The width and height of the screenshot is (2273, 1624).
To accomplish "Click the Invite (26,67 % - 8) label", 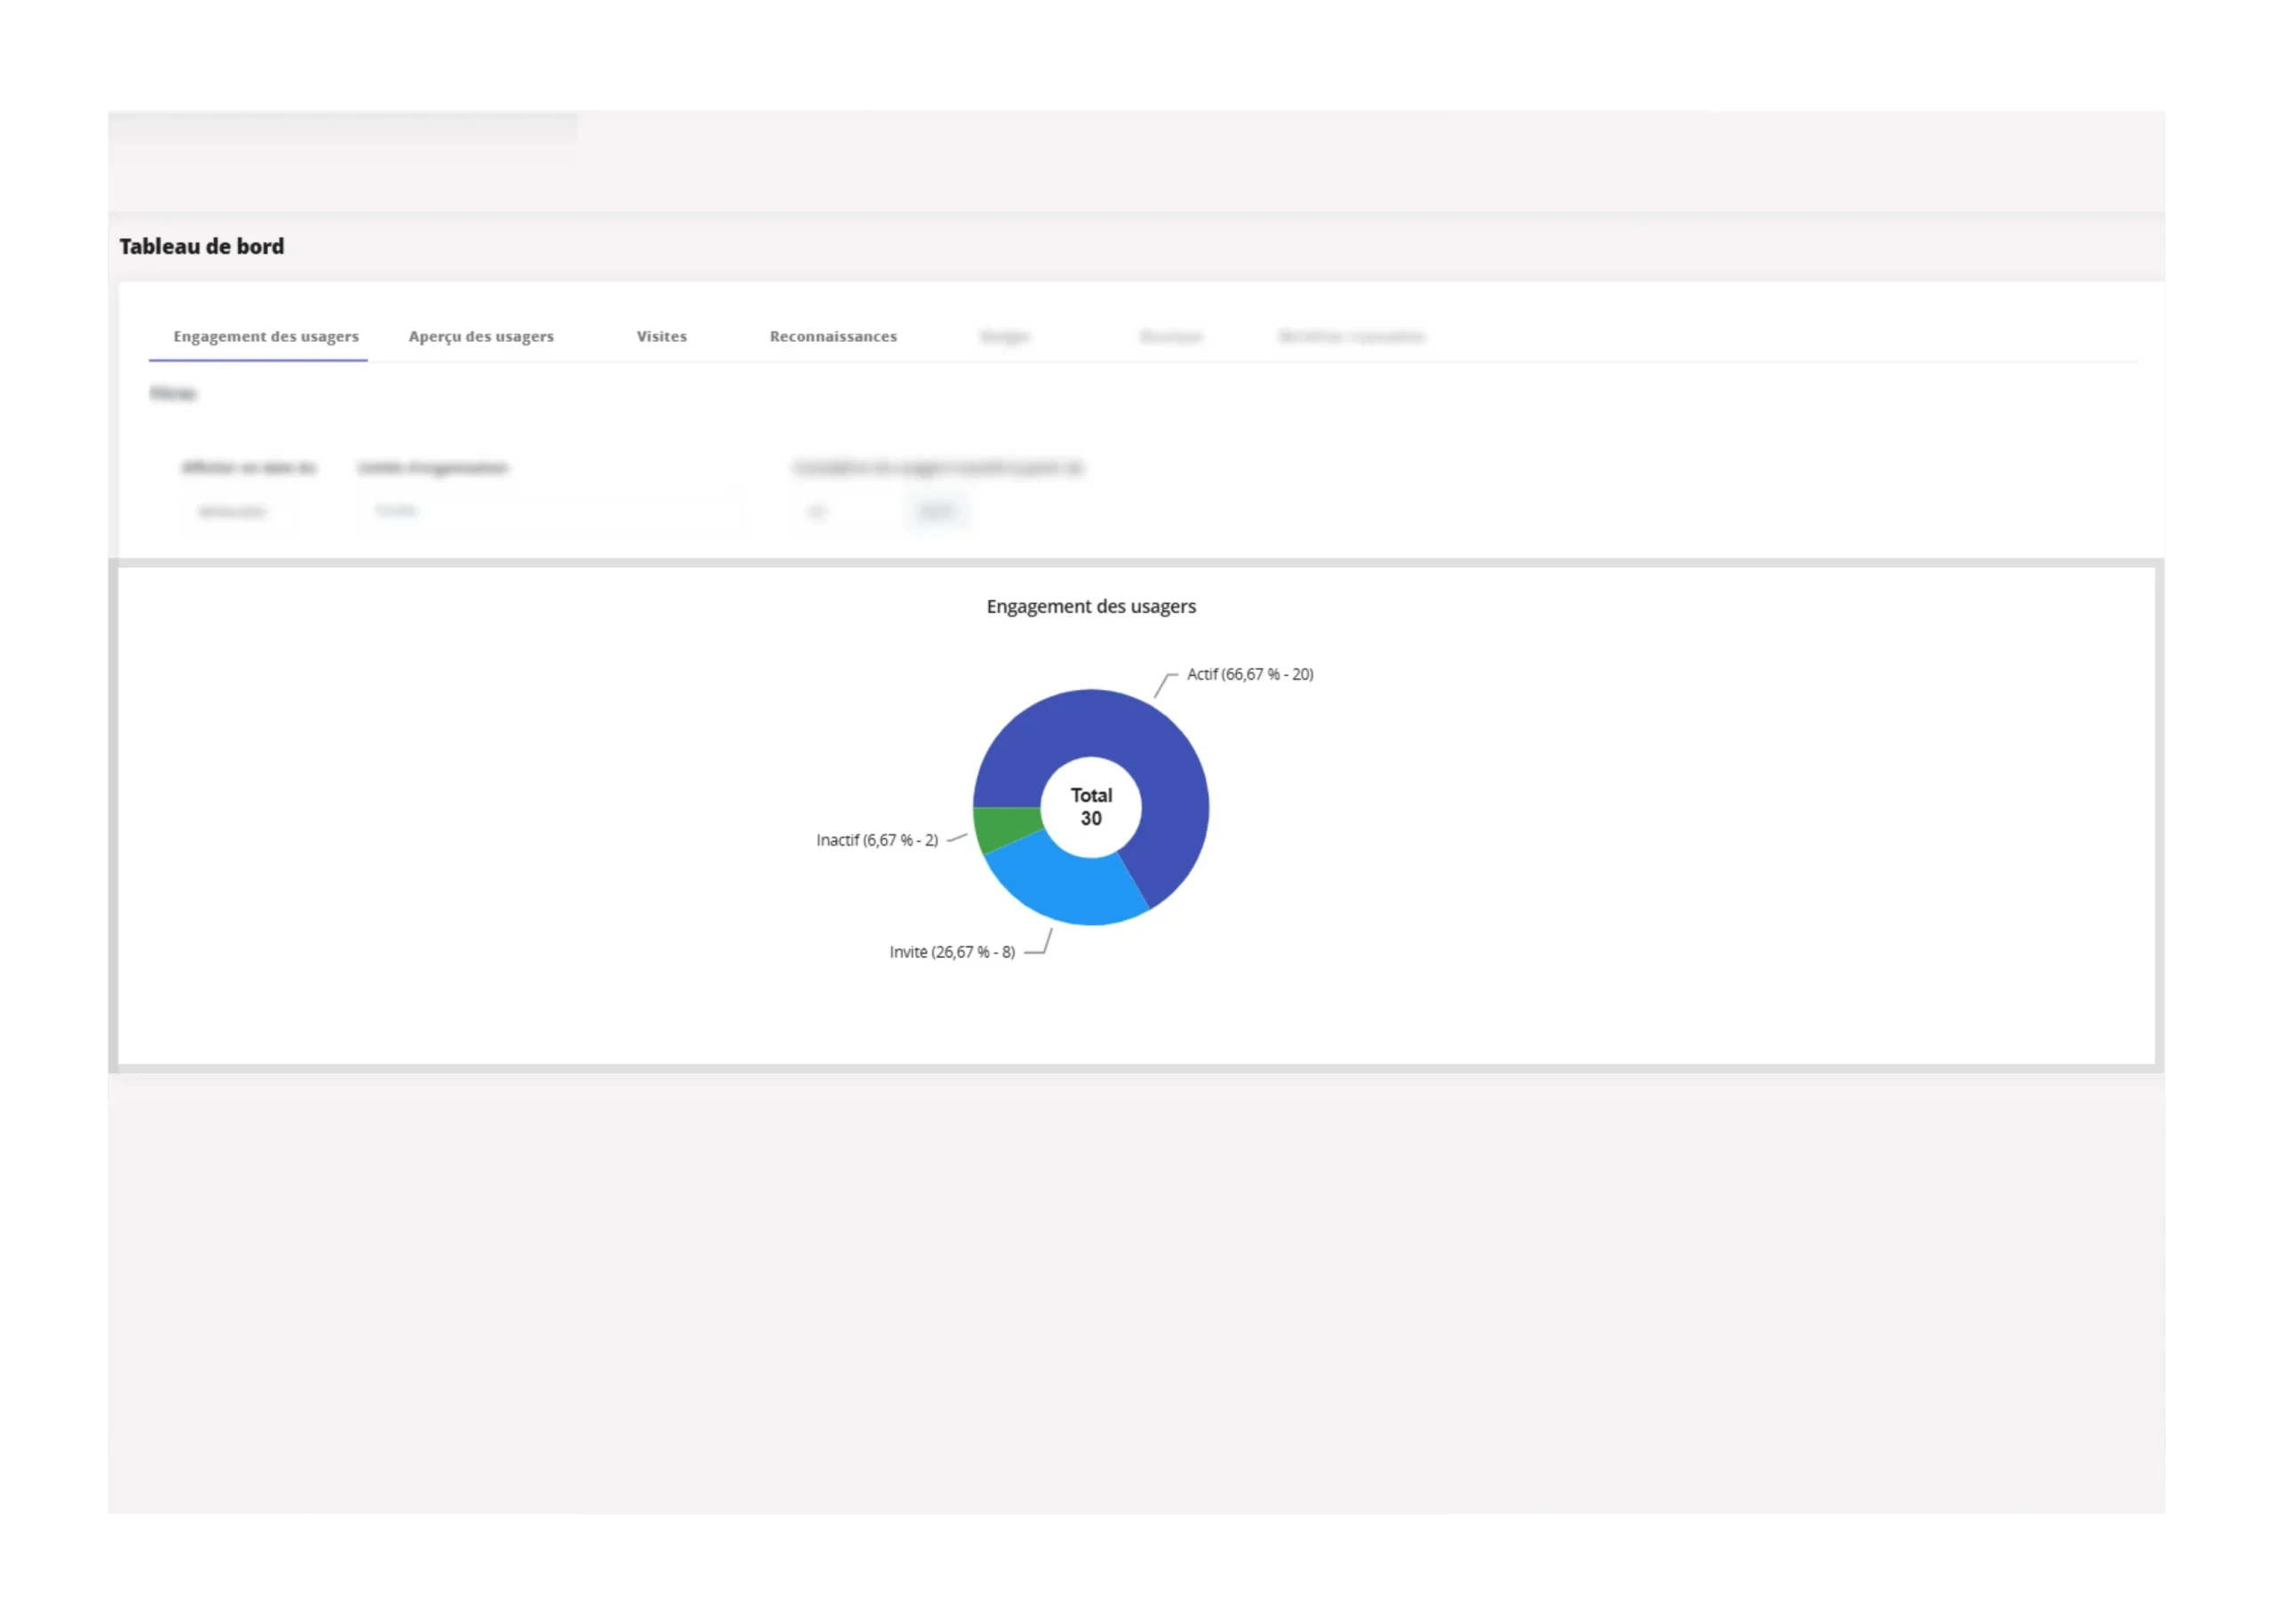I will [x=952, y=952].
